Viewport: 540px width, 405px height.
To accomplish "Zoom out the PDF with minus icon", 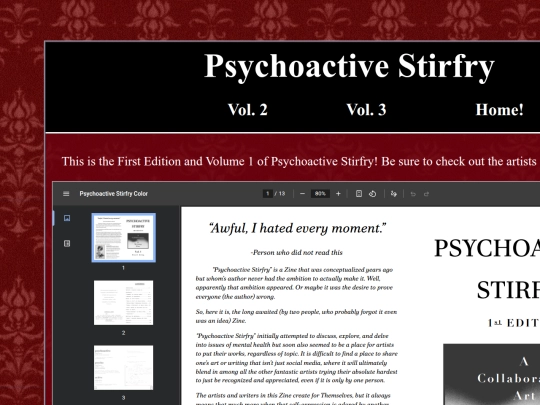I will (302, 194).
